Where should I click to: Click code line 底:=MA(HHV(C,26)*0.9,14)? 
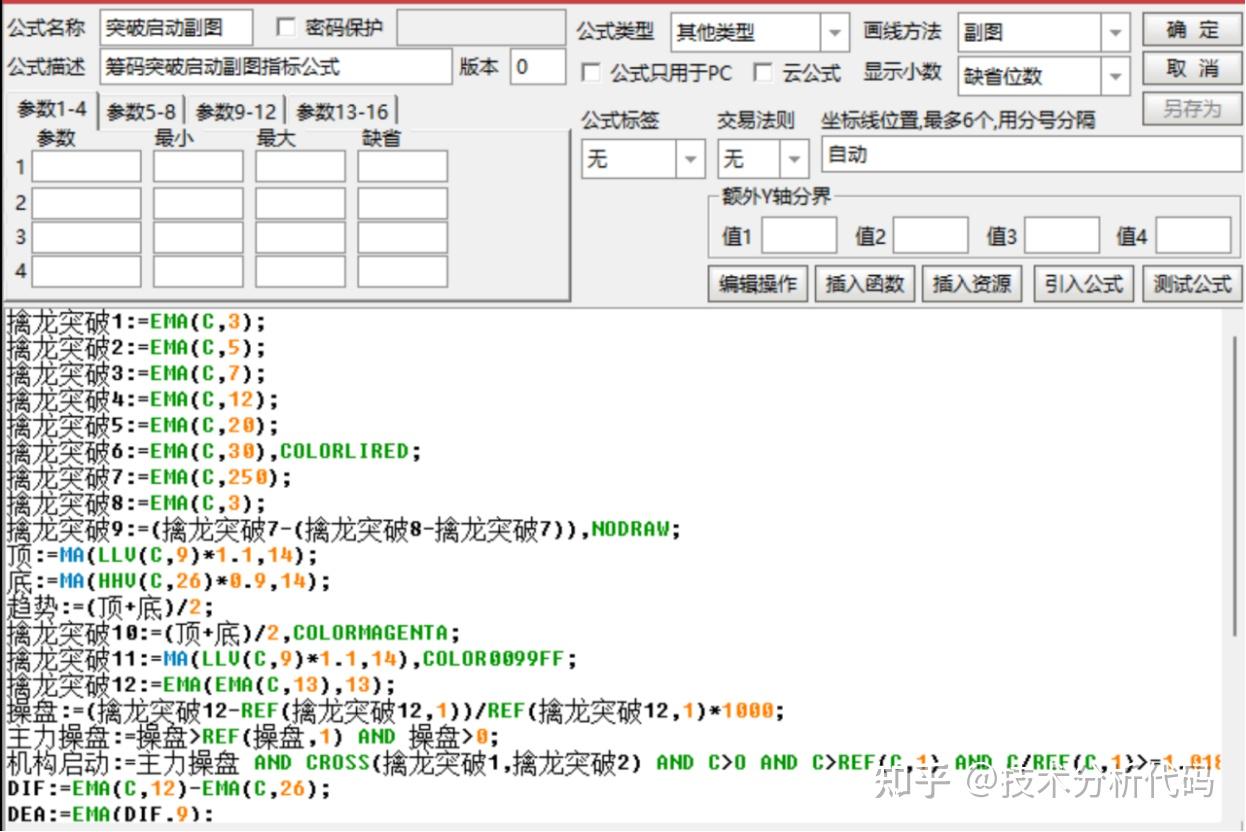[x=168, y=581]
